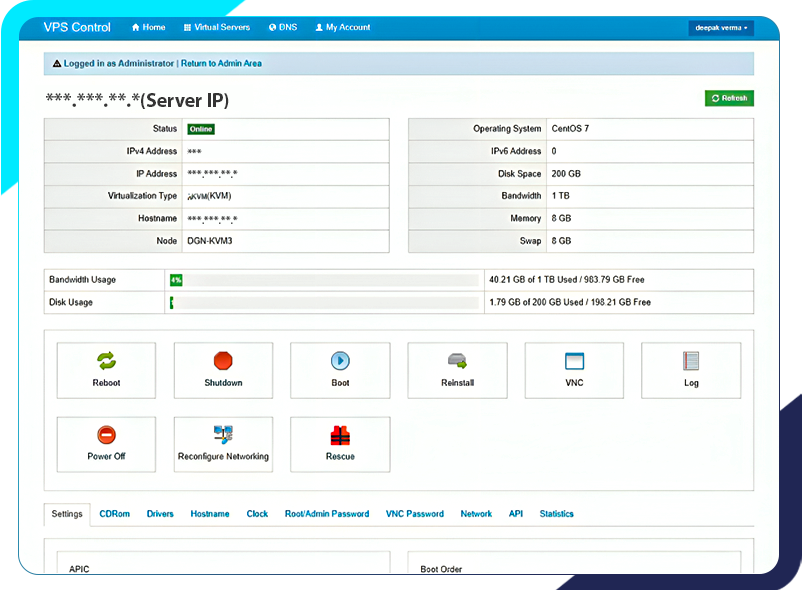Click the Rescue life vest icon
This screenshot has height=590, width=802.
point(340,436)
